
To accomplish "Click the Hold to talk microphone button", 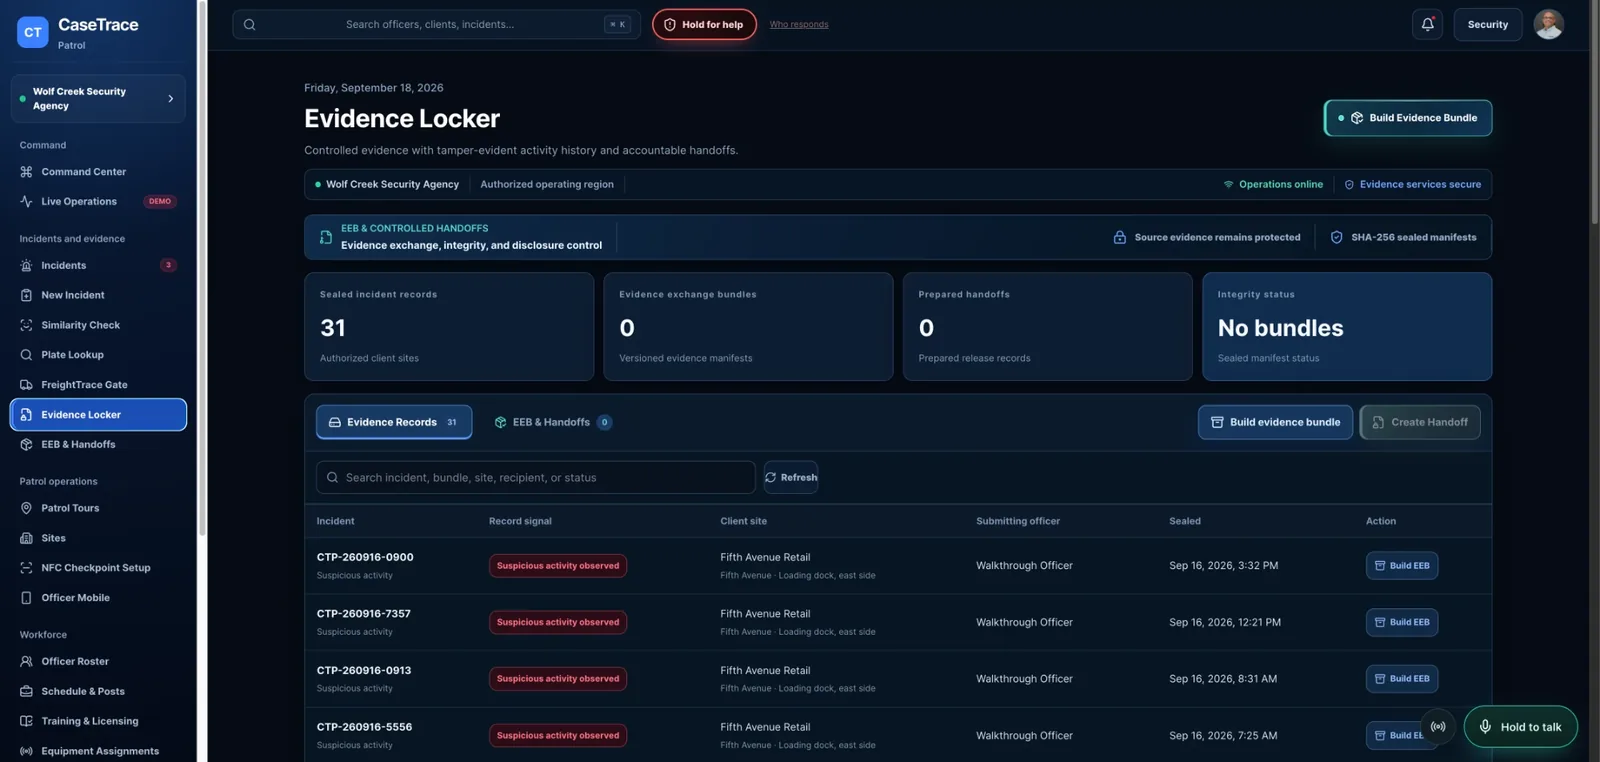I will point(1520,727).
